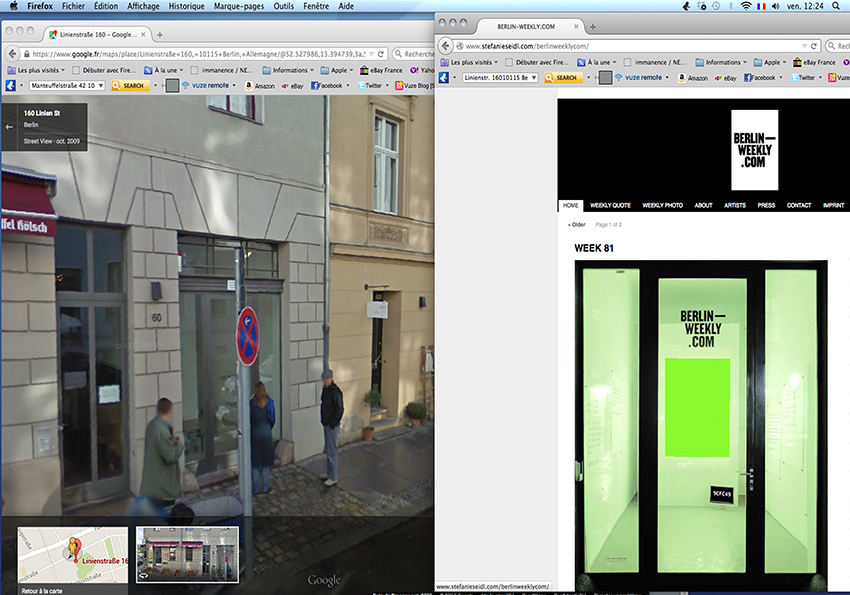Click the yellow SEARCH button in the Berlin-Weekly window
Screen dimensions: 850x595
point(563,77)
